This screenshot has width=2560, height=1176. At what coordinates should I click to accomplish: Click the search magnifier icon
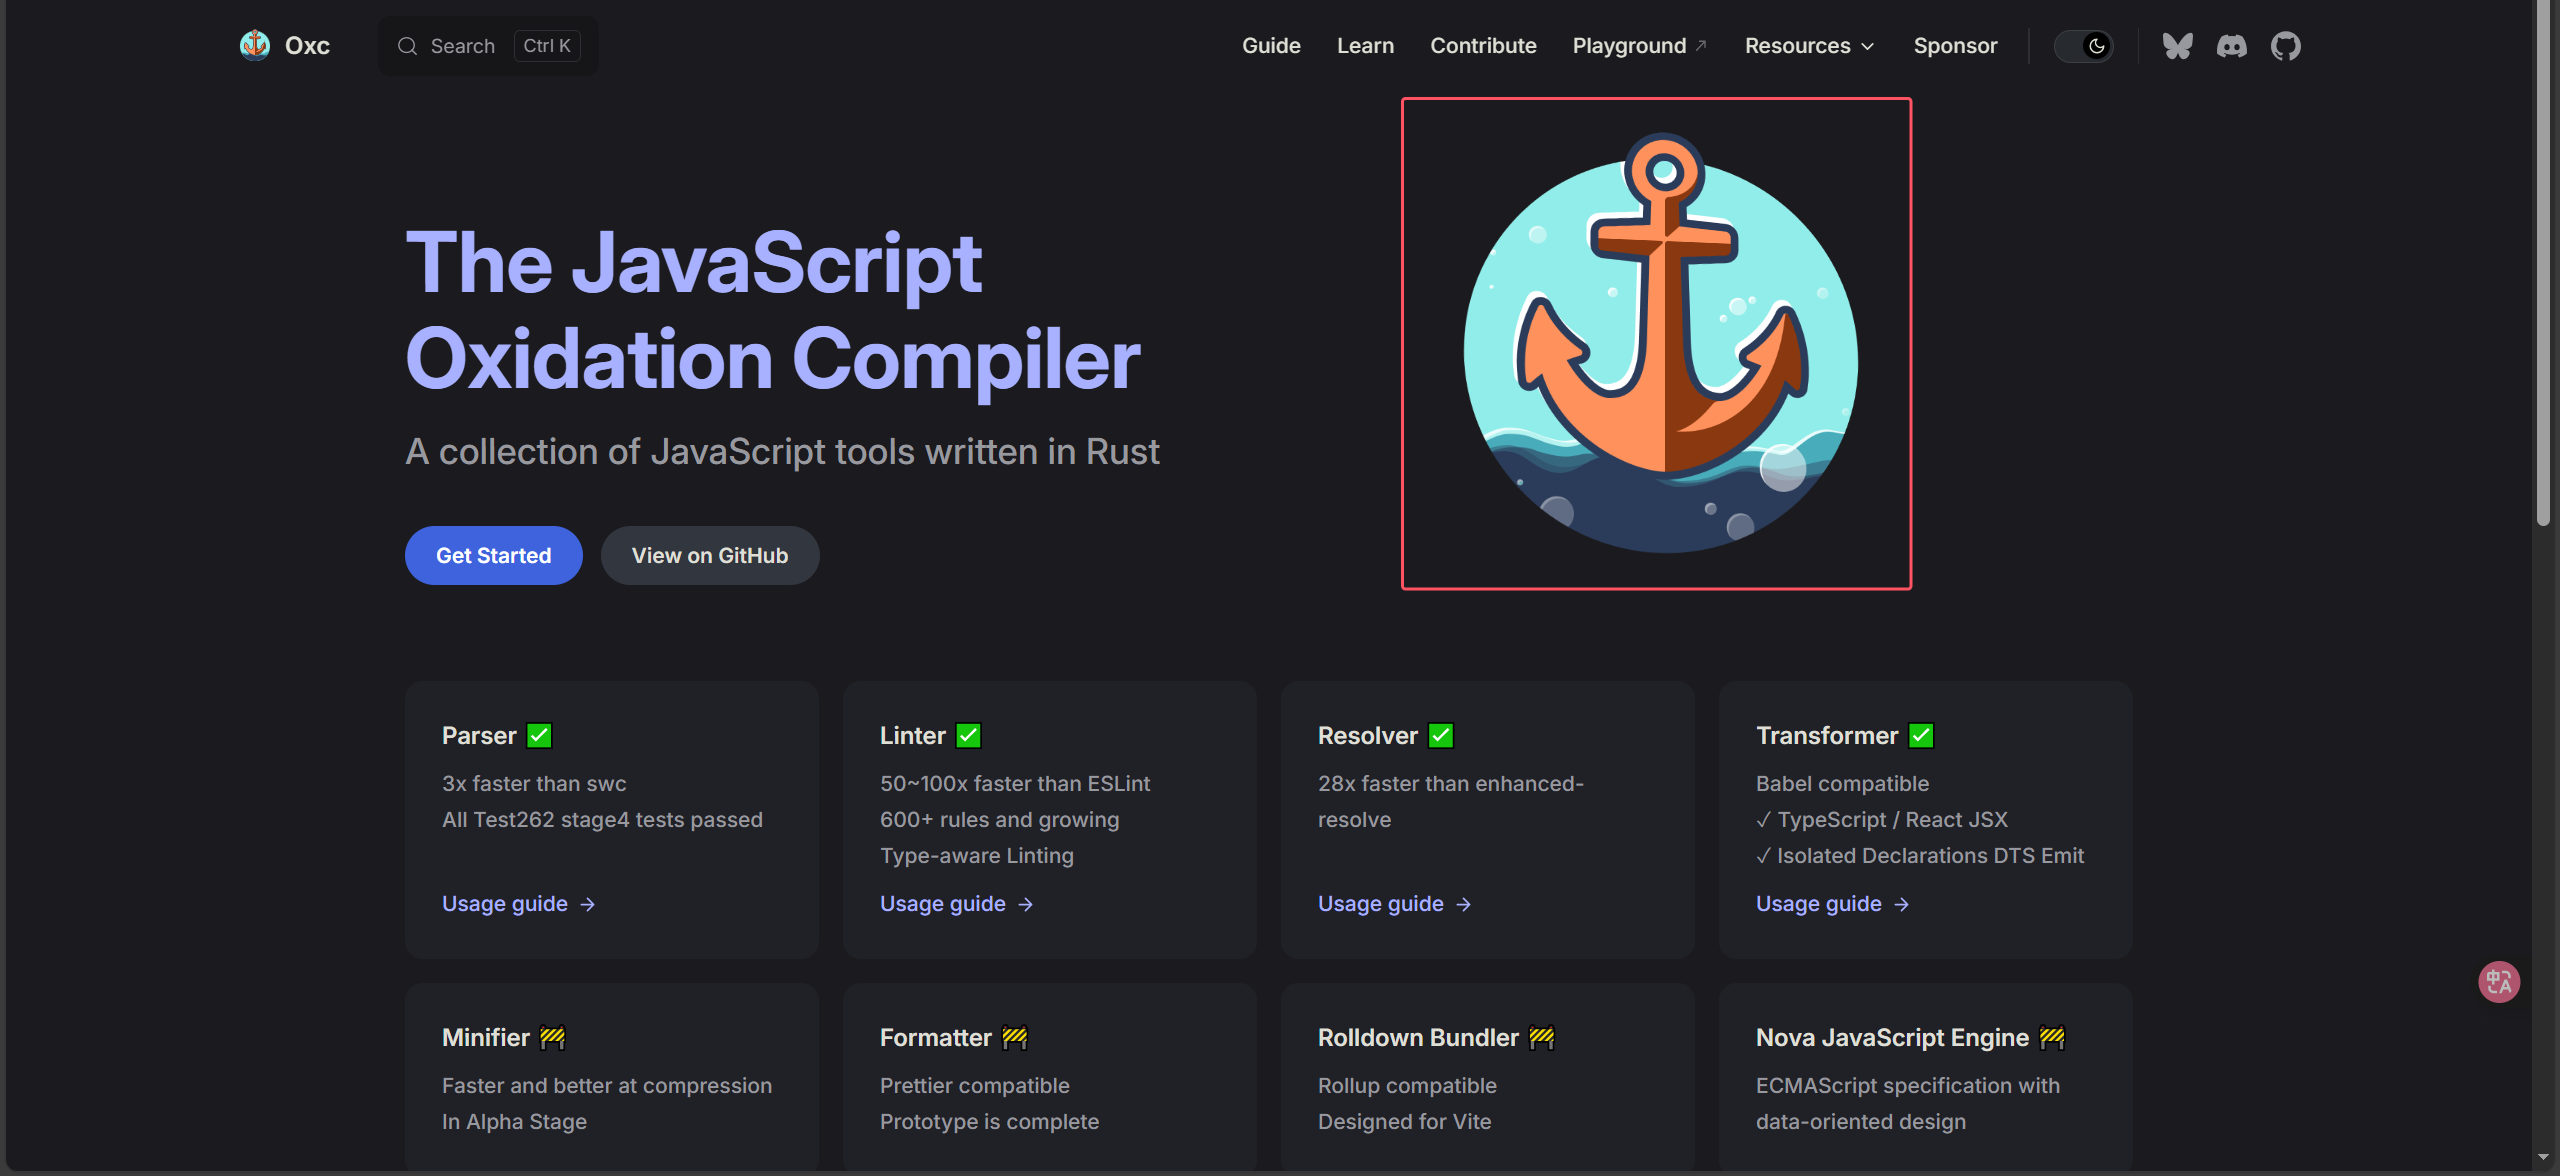point(407,46)
